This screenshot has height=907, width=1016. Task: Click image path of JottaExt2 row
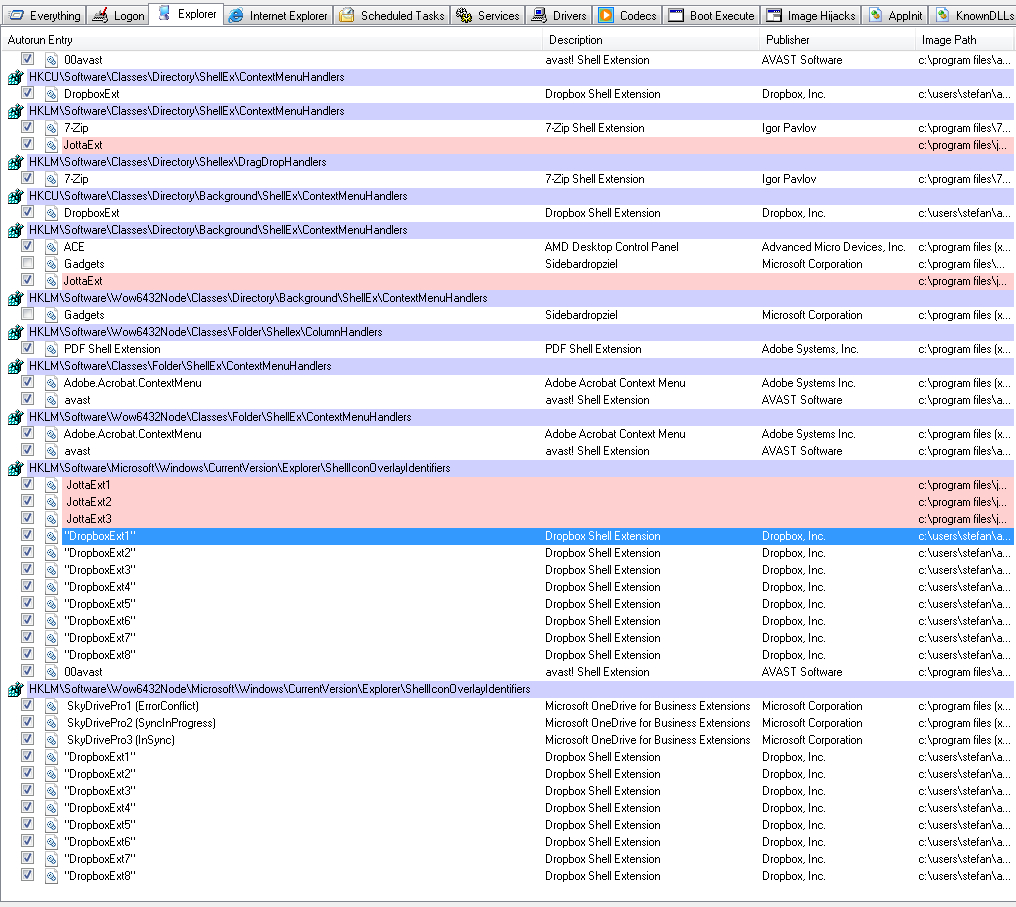[962, 502]
